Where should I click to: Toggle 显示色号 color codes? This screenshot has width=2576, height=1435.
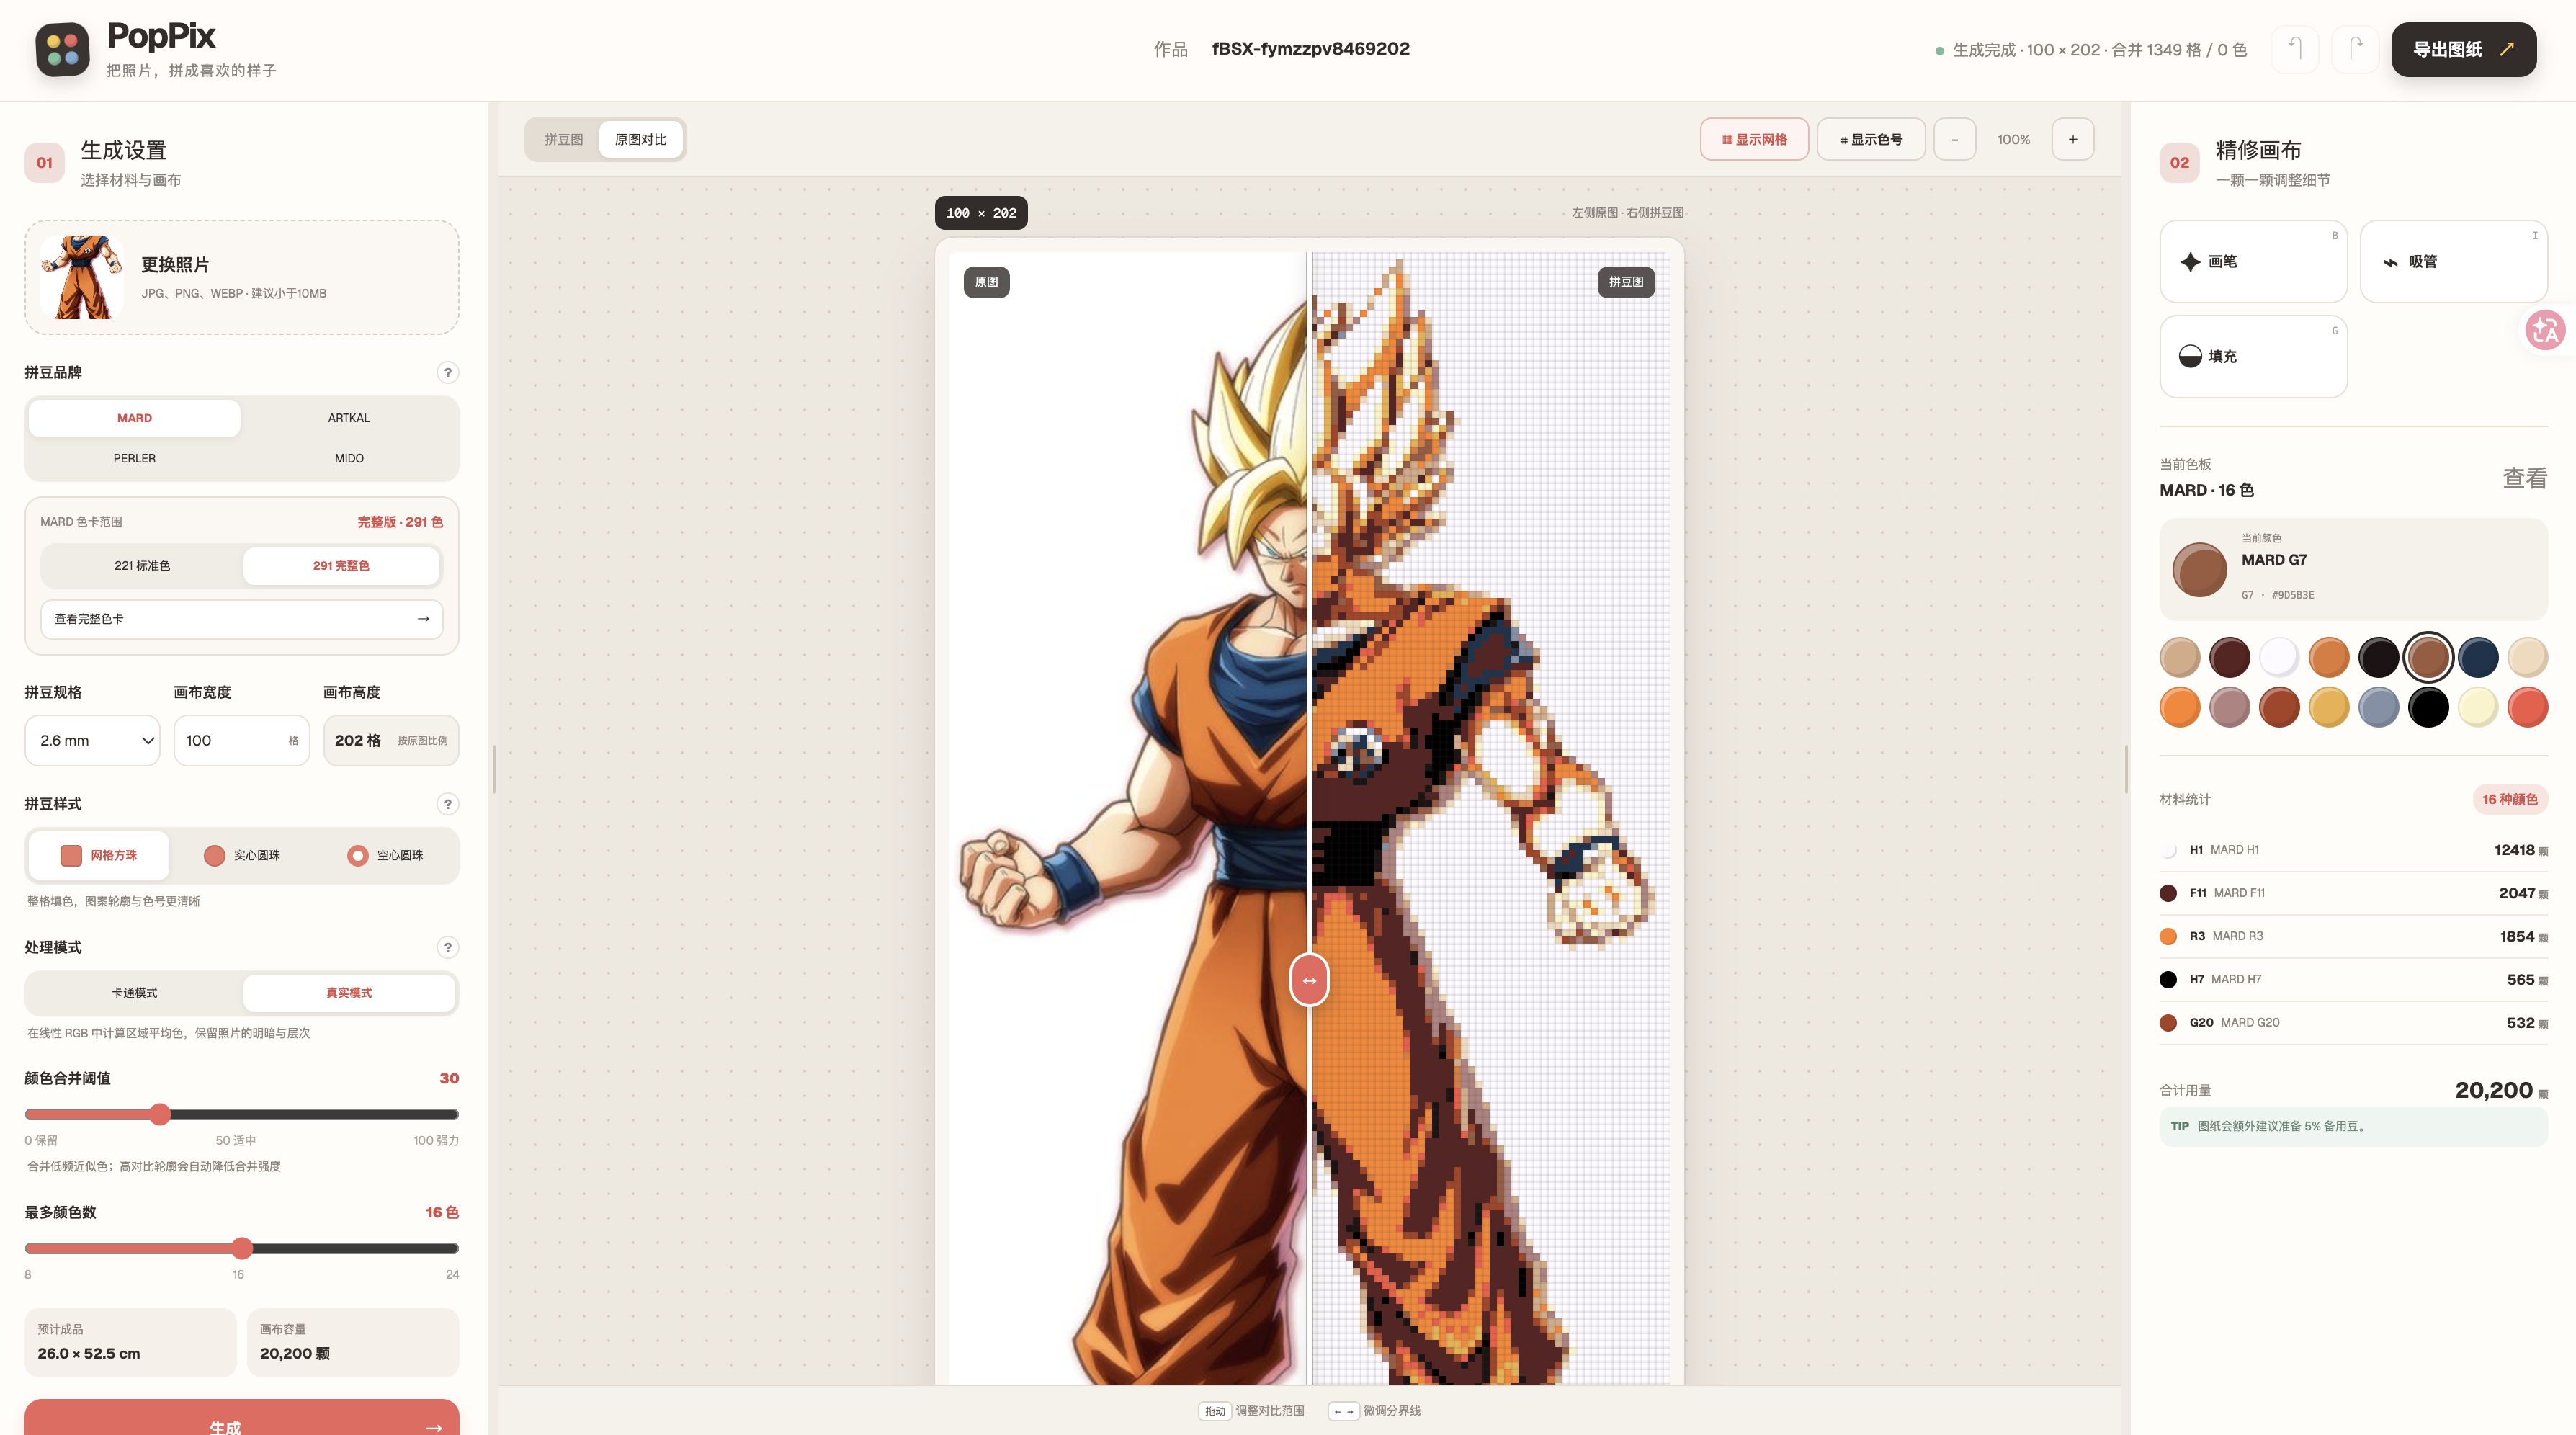[1871, 139]
